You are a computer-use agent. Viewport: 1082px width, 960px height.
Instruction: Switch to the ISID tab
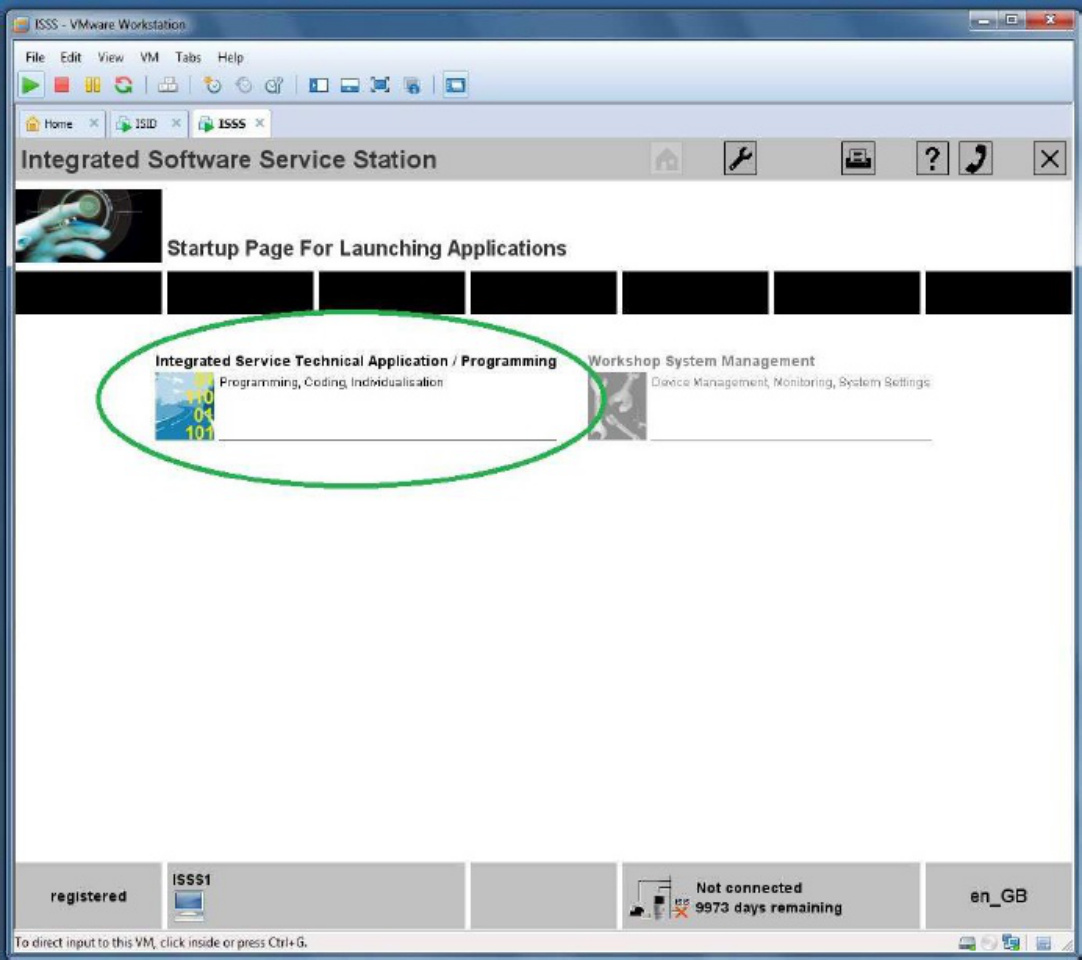tap(145, 124)
